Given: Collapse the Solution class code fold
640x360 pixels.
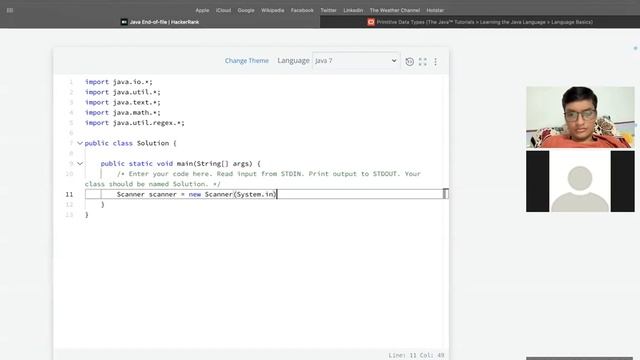Looking at the screenshot, I should click(x=80, y=143).
